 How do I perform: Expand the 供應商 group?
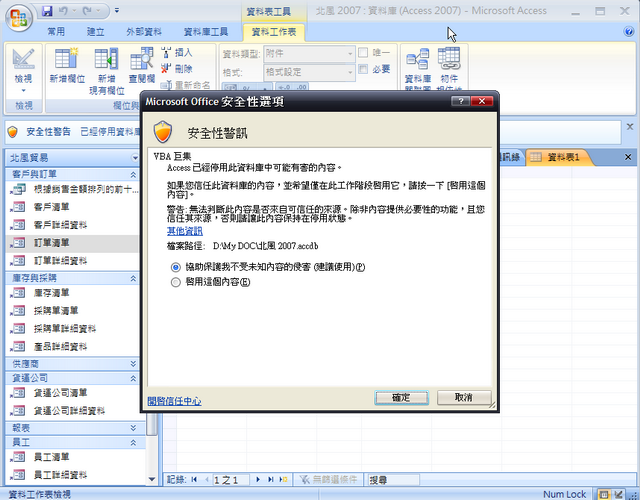click(133, 364)
